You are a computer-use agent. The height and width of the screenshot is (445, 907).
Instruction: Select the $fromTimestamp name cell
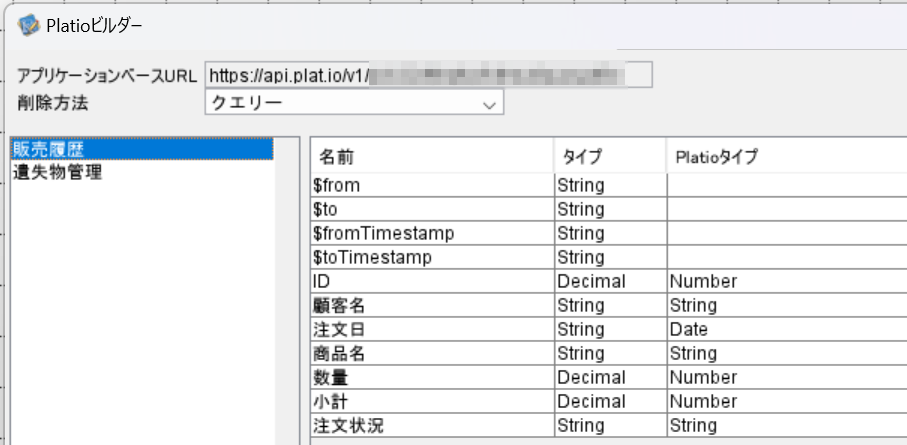pos(432,233)
